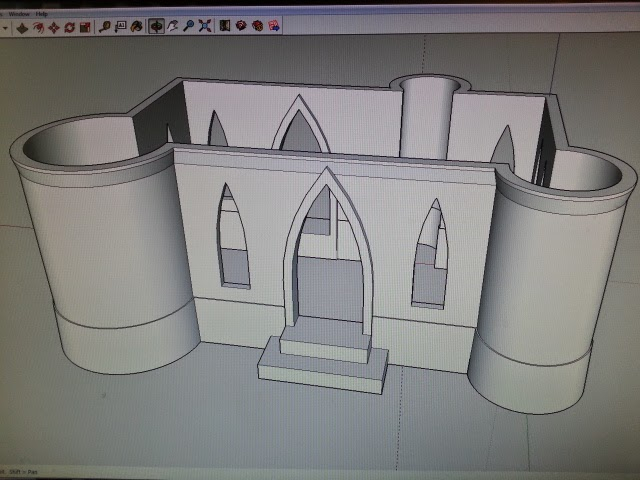Click the Zoom Extents icon
The height and width of the screenshot is (480, 640).
pyautogui.click(x=204, y=27)
